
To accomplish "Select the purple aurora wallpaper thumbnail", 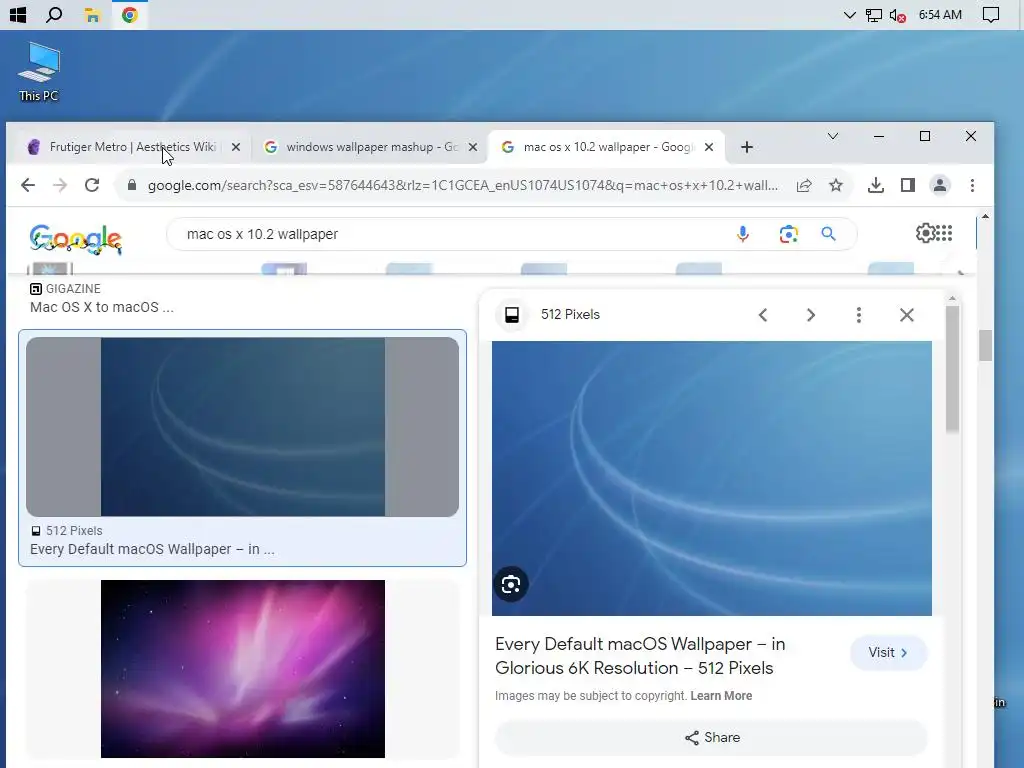I will pos(243,669).
